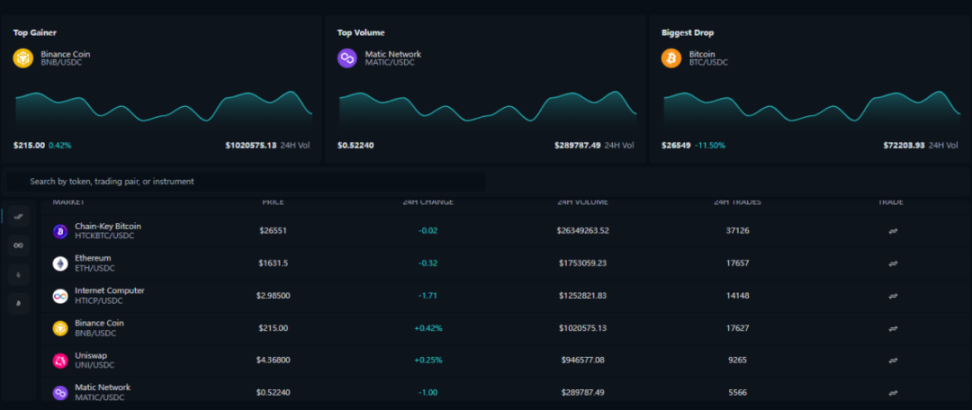Click the -1.71 change value
The width and height of the screenshot is (972, 410).
(x=428, y=296)
